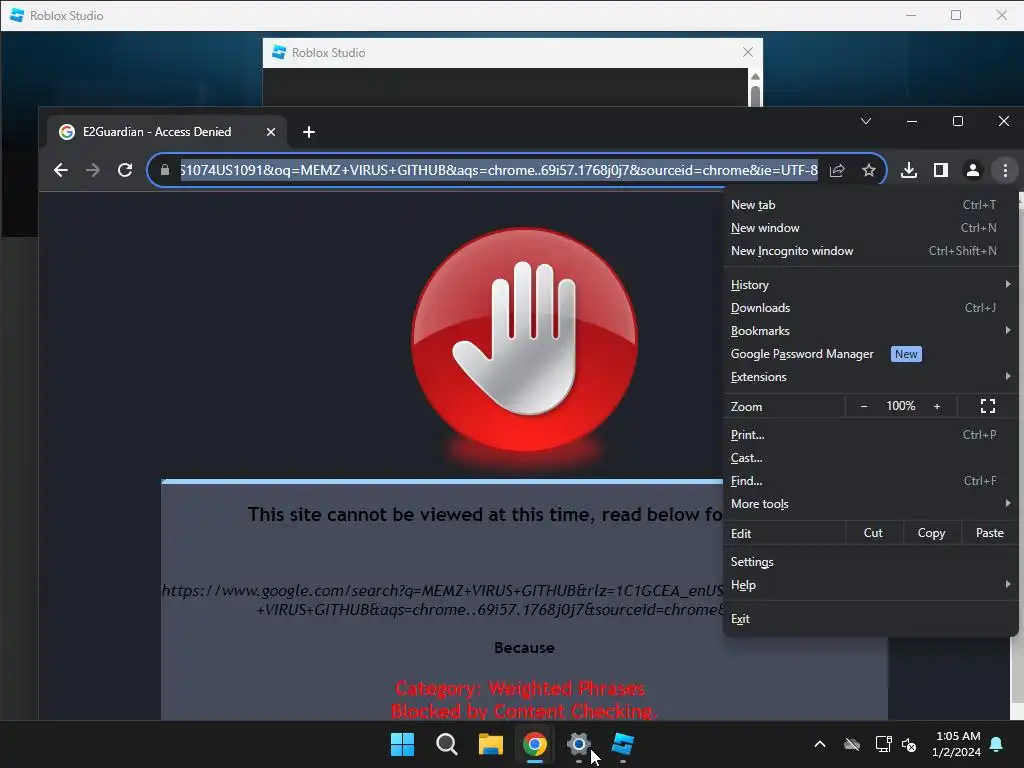Increase page zoom with the plus button
Image resolution: width=1024 pixels, height=768 pixels.
[936, 406]
